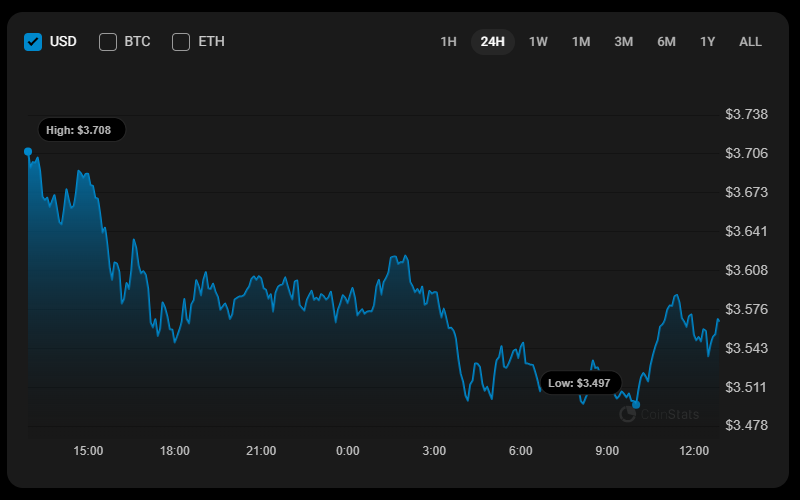Image resolution: width=800 pixels, height=500 pixels.
Task: Uncheck the USD currency checkbox
Action: tap(33, 42)
